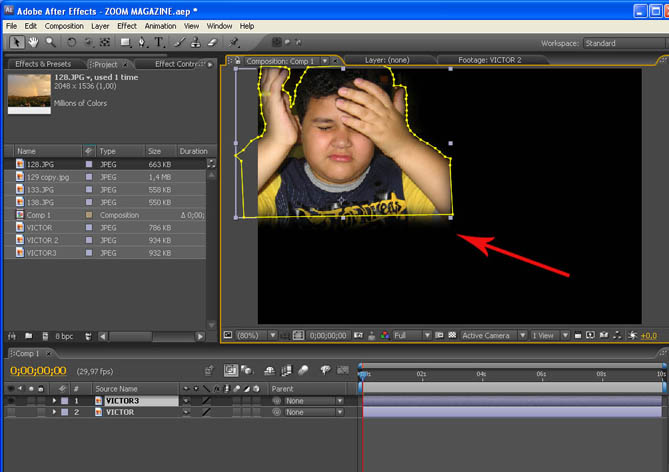The image size is (669, 472).
Task: Expand the VICTOR3 layer properties
Action: tap(54, 400)
